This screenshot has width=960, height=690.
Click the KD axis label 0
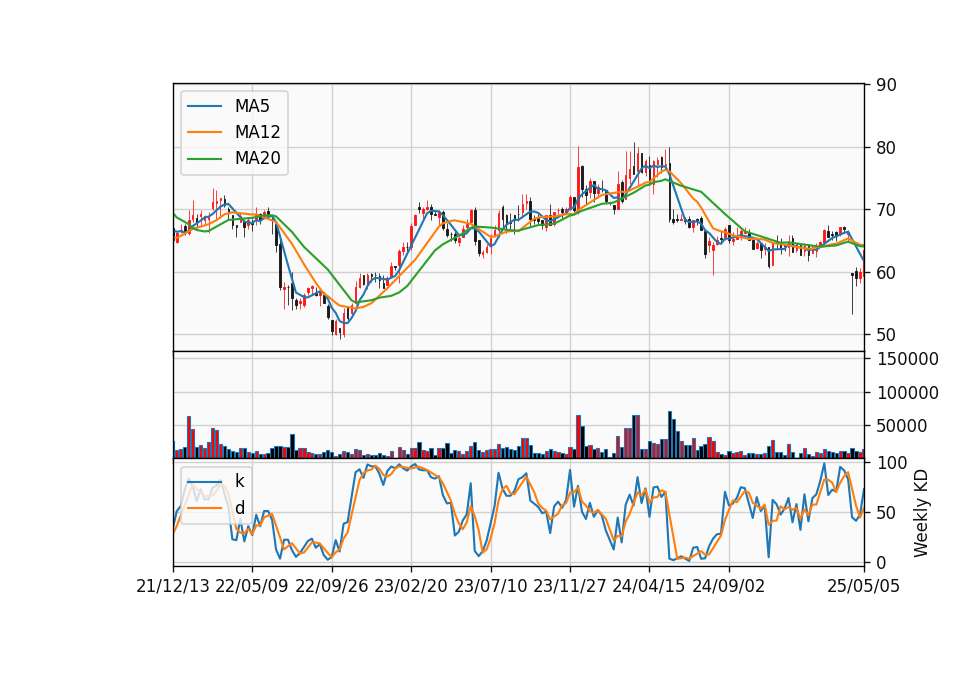pyautogui.click(x=881, y=563)
